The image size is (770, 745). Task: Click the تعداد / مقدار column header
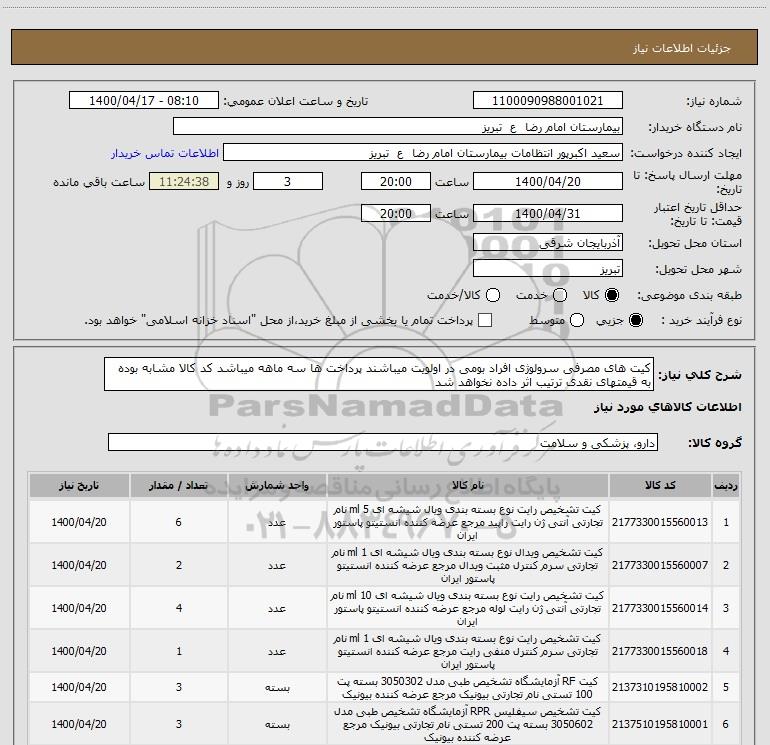pos(179,485)
